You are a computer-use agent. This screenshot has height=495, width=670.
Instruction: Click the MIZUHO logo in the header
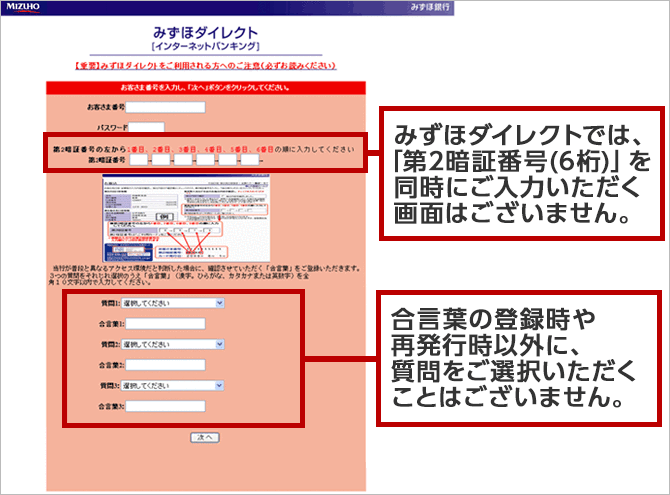(x=23, y=7)
